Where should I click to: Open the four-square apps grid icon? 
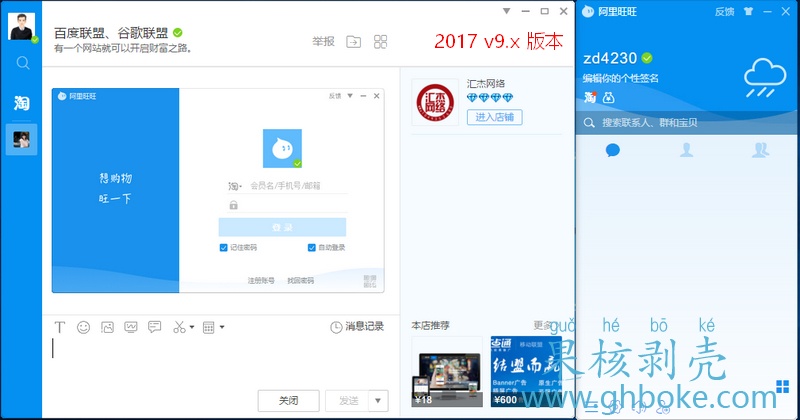click(381, 42)
